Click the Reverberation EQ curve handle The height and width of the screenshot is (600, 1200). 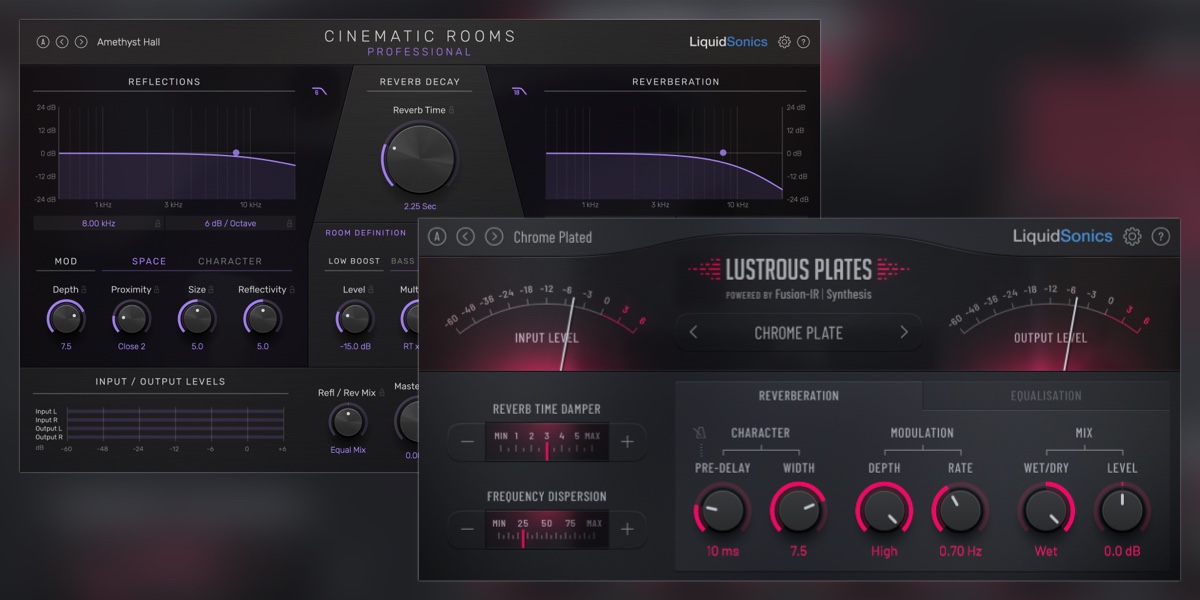(723, 153)
